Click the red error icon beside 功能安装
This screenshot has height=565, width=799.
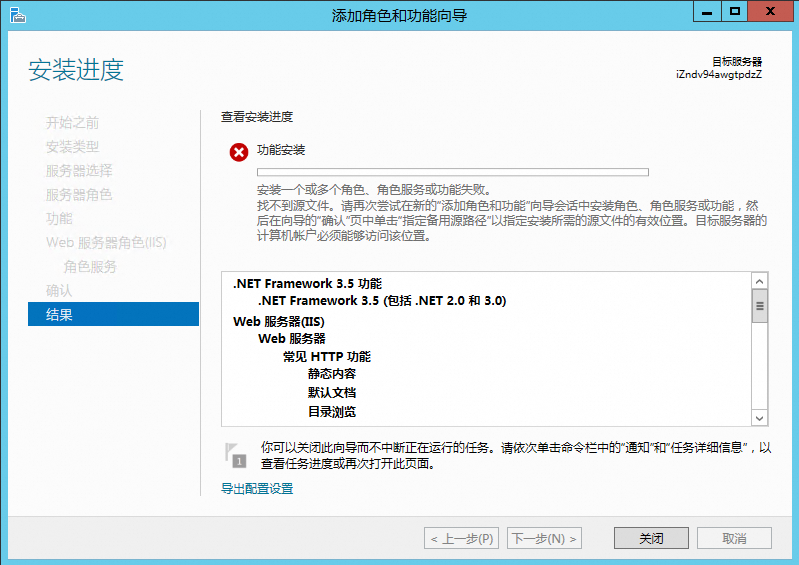[238, 152]
